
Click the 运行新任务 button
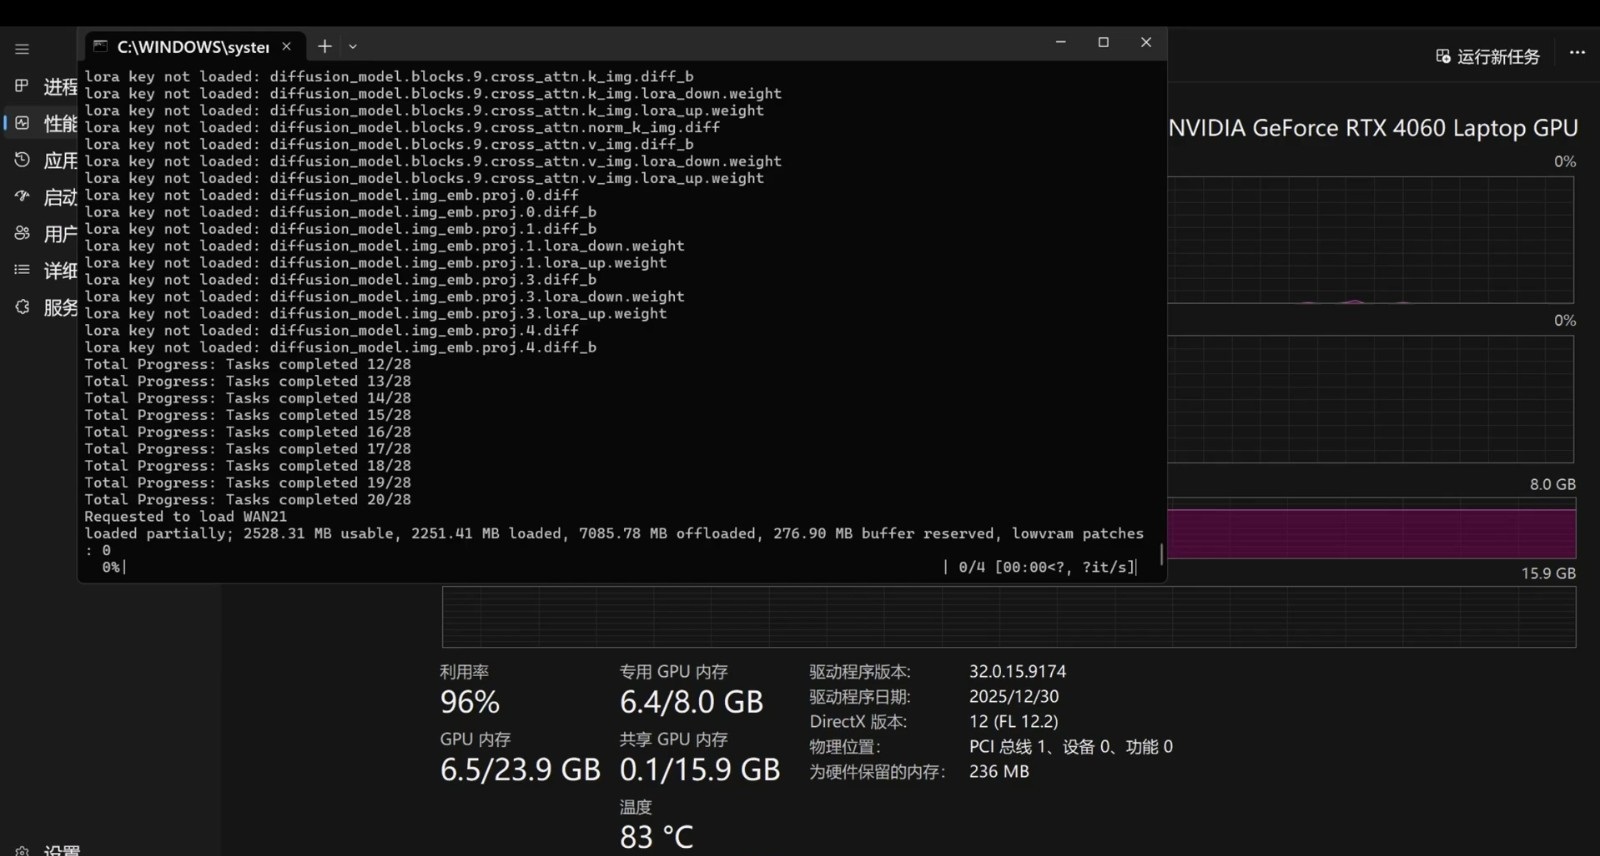point(1488,57)
